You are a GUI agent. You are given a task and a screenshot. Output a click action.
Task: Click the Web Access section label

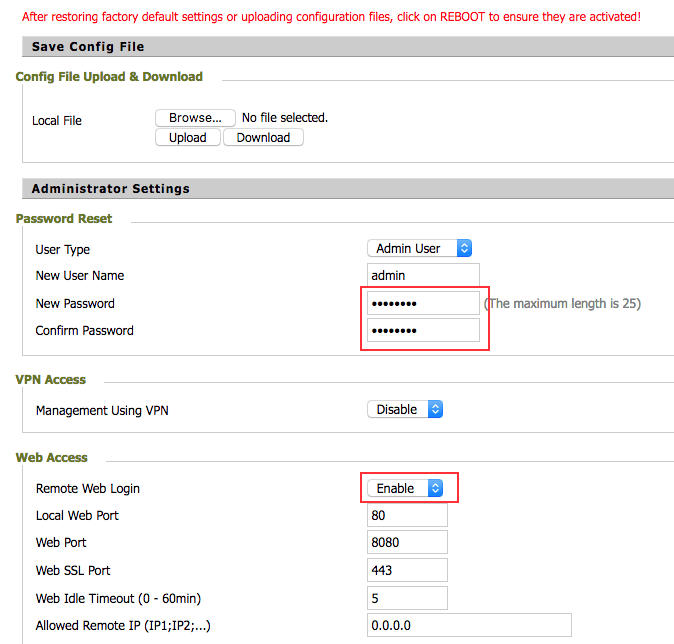tap(52, 458)
